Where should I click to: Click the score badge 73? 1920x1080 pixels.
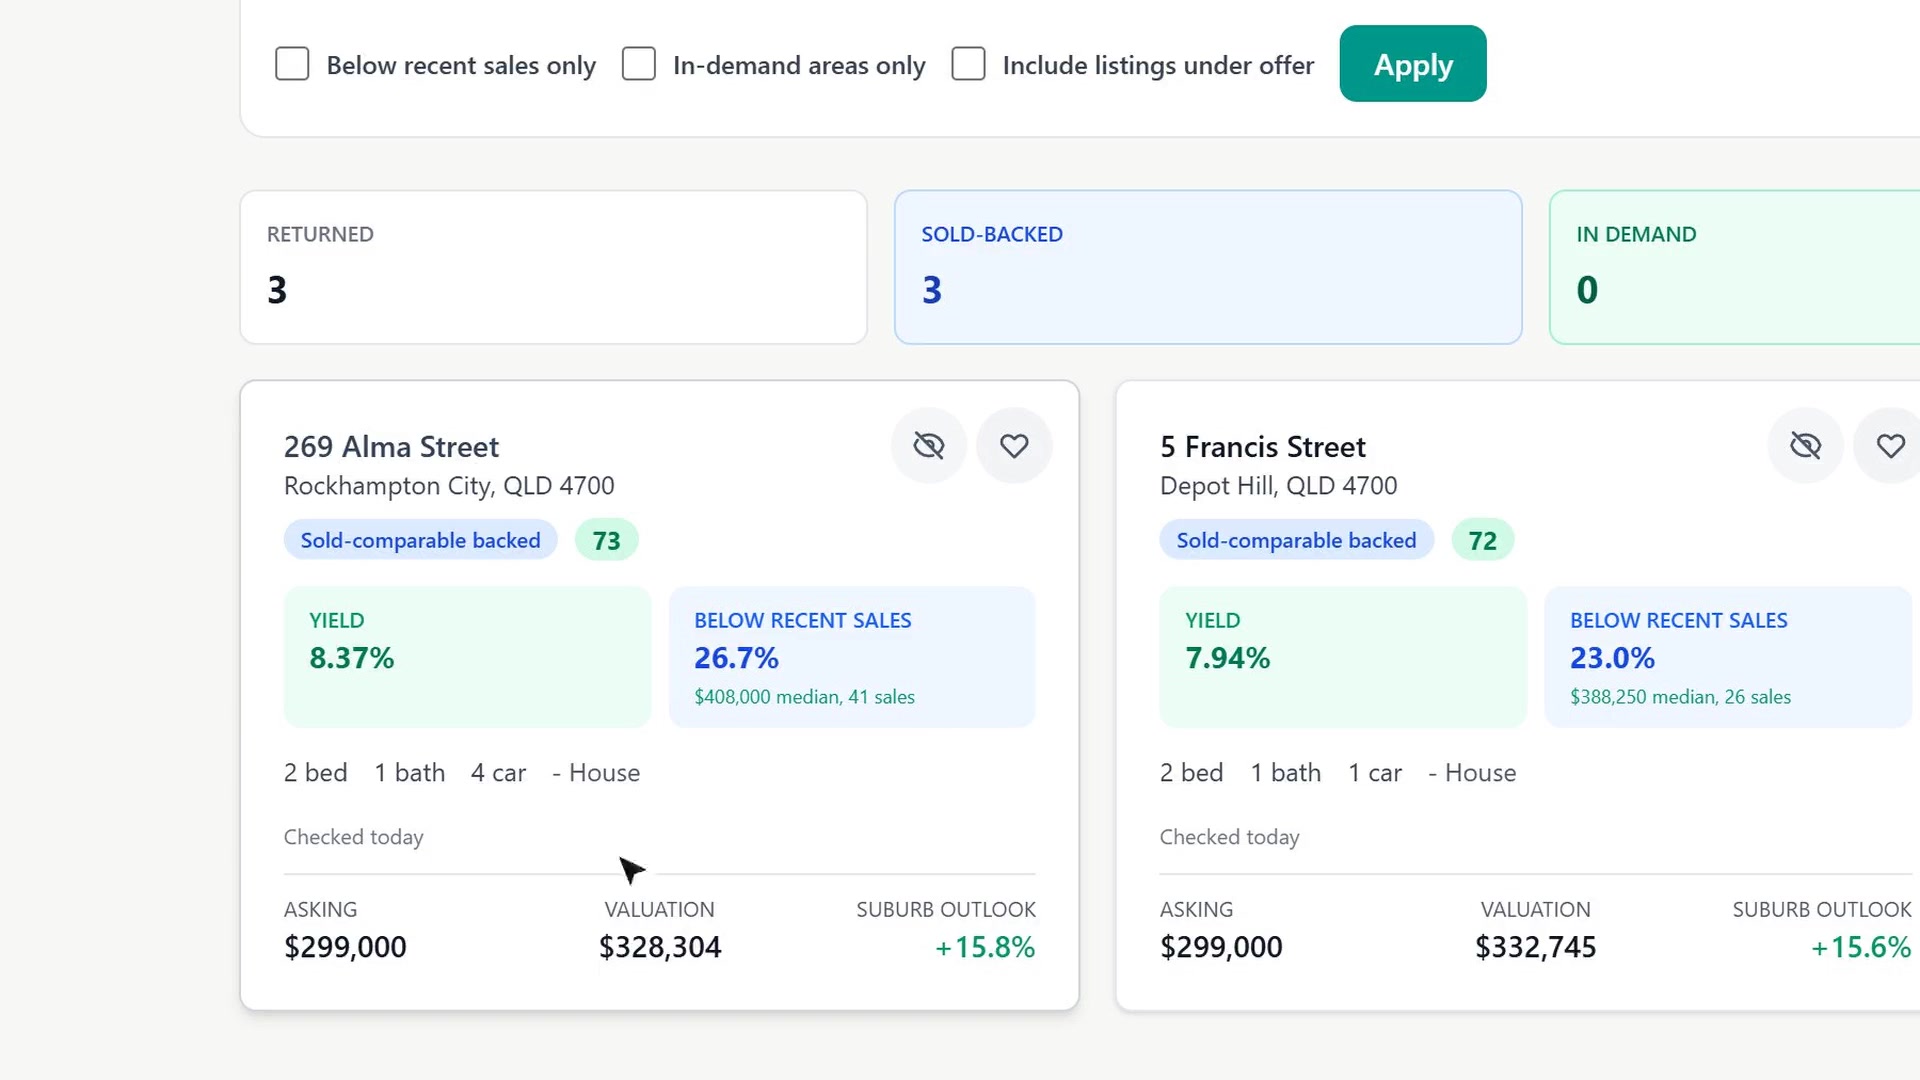click(x=606, y=540)
